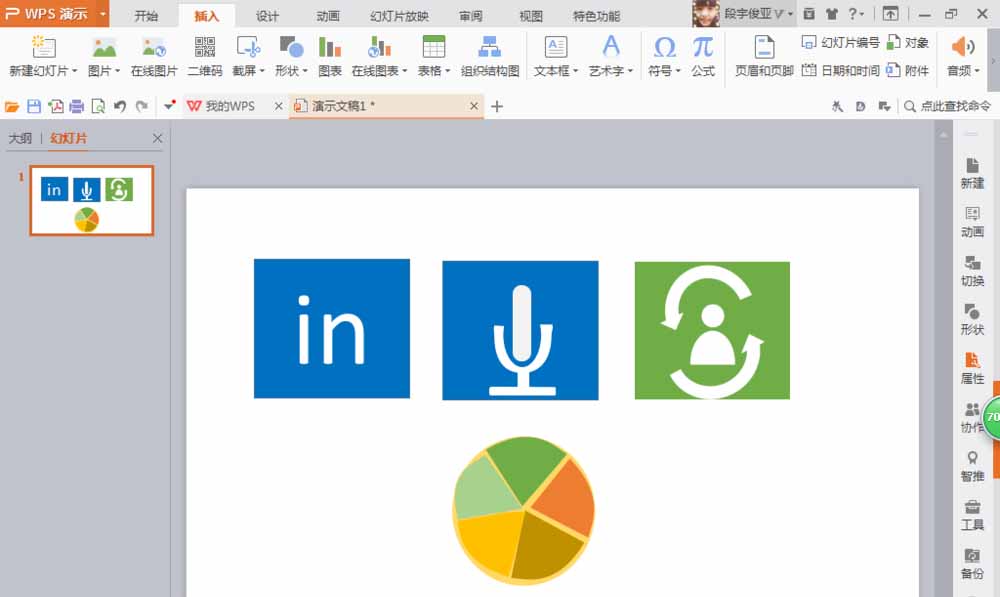This screenshot has width=1000, height=597.
Task: Open the Special Features (特色功能) tab
Action: pos(596,16)
